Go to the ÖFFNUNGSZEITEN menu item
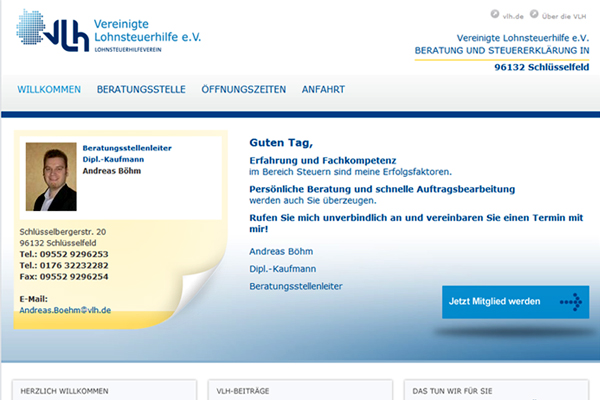Image resolution: width=600 pixels, height=400 pixels. pos(244,89)
